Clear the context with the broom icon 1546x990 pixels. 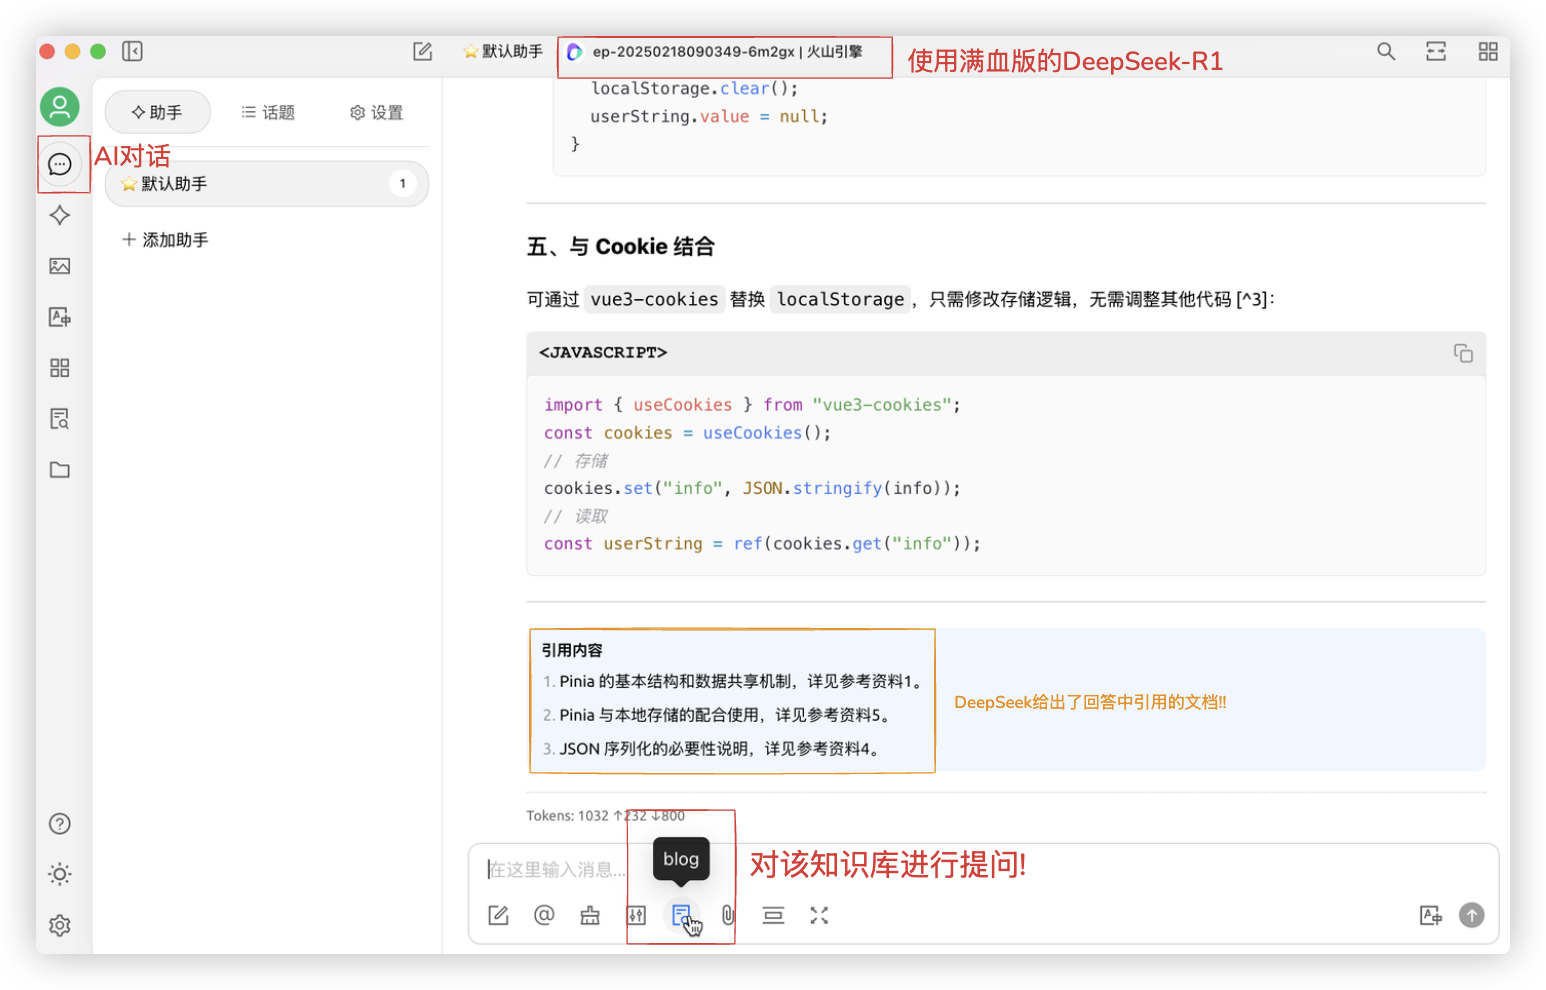(x=589, y=915)
